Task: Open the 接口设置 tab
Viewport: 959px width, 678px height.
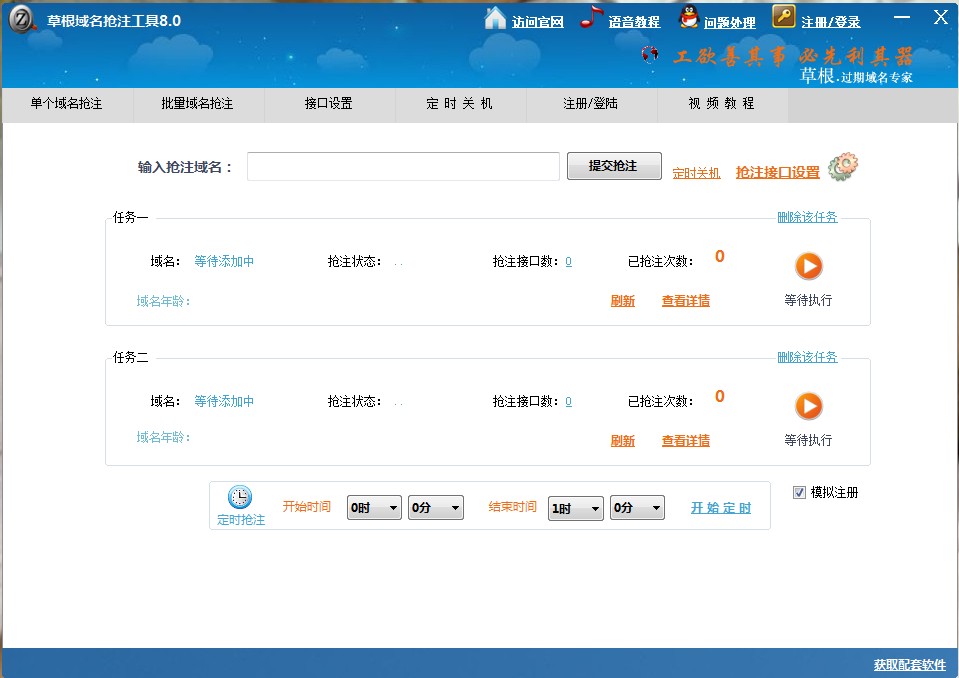Action: pyautogui.click(x=329, y=104)
